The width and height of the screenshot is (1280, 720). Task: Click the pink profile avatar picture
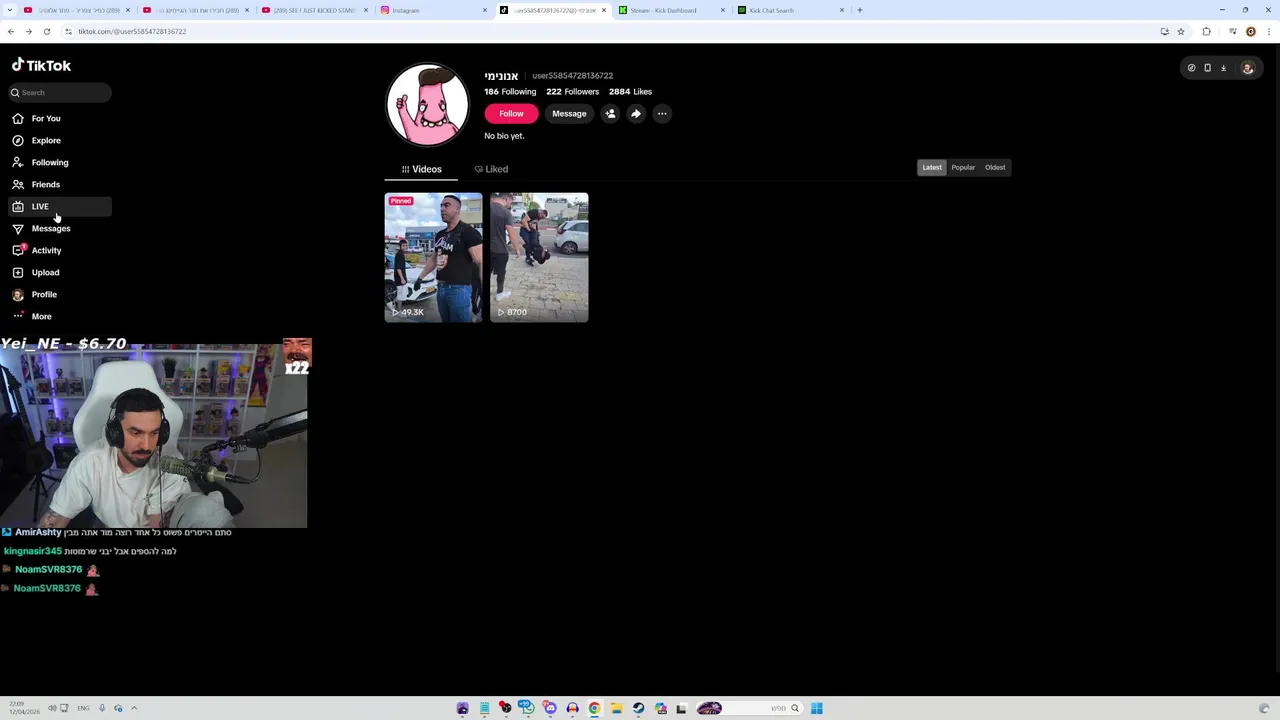tap(427, 105)
